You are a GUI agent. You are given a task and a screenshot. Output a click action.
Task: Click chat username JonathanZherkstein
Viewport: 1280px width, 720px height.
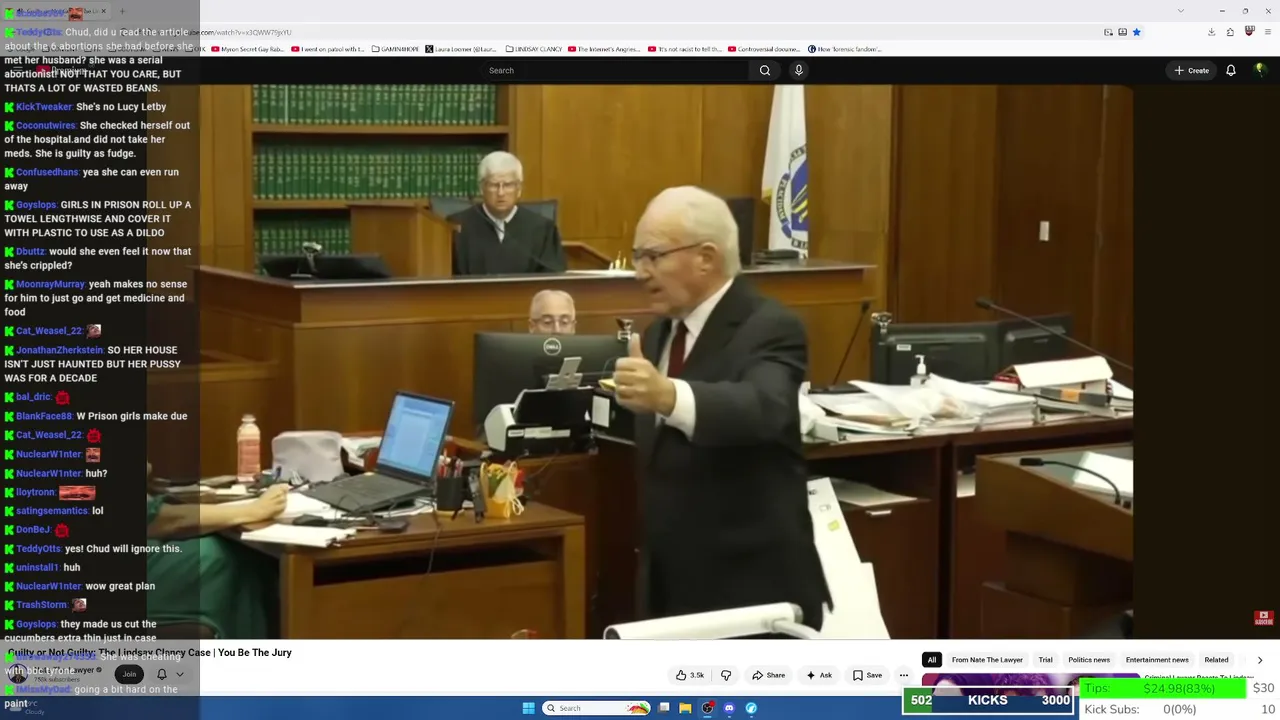coord(60,350)
